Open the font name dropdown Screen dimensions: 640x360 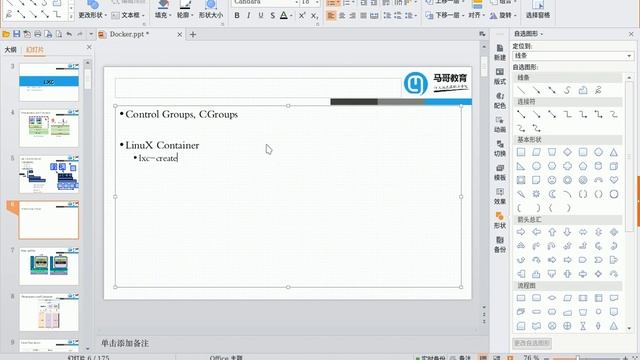tap(296, 2)
